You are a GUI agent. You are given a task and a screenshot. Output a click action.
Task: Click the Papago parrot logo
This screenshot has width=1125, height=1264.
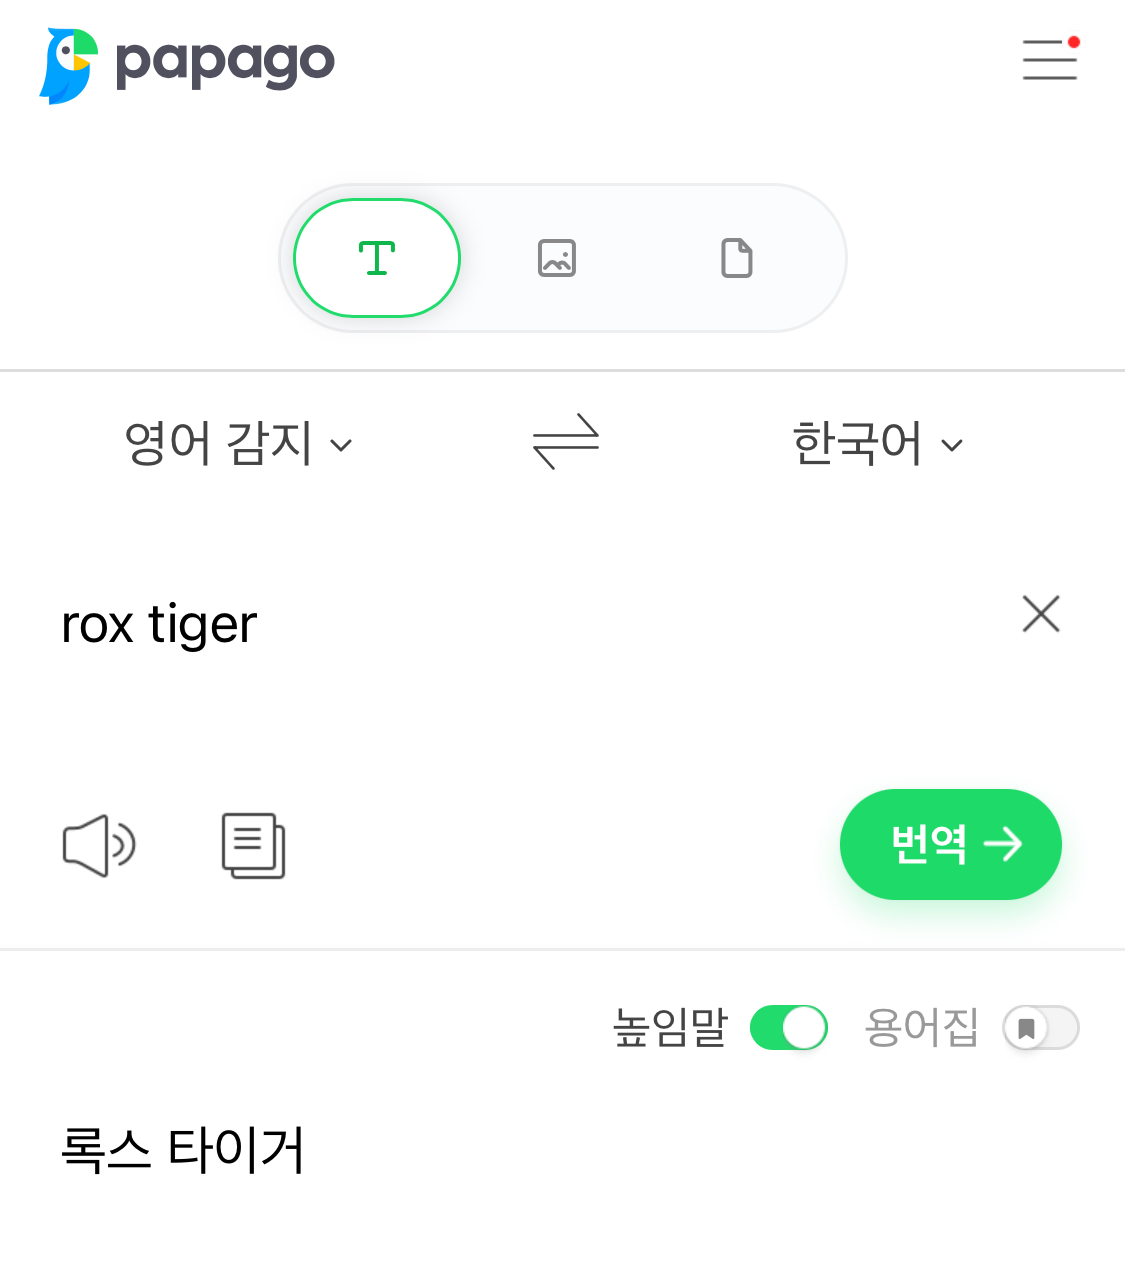point(70,65)
